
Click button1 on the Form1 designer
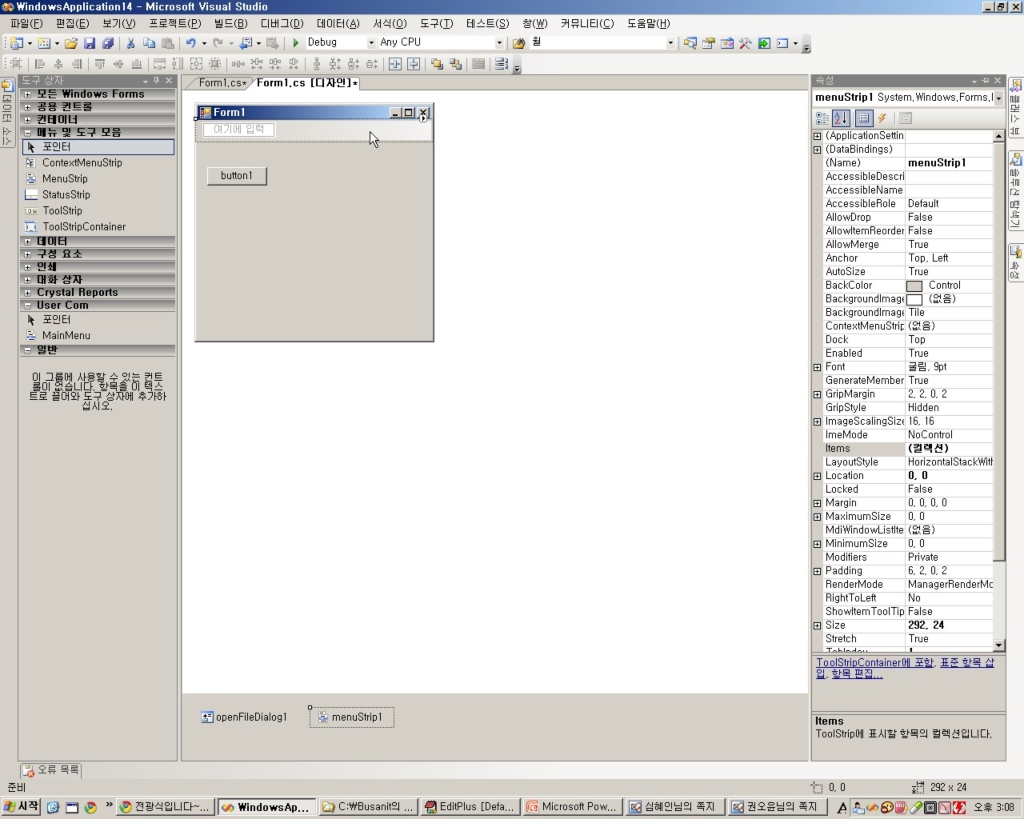click(236, 176)
